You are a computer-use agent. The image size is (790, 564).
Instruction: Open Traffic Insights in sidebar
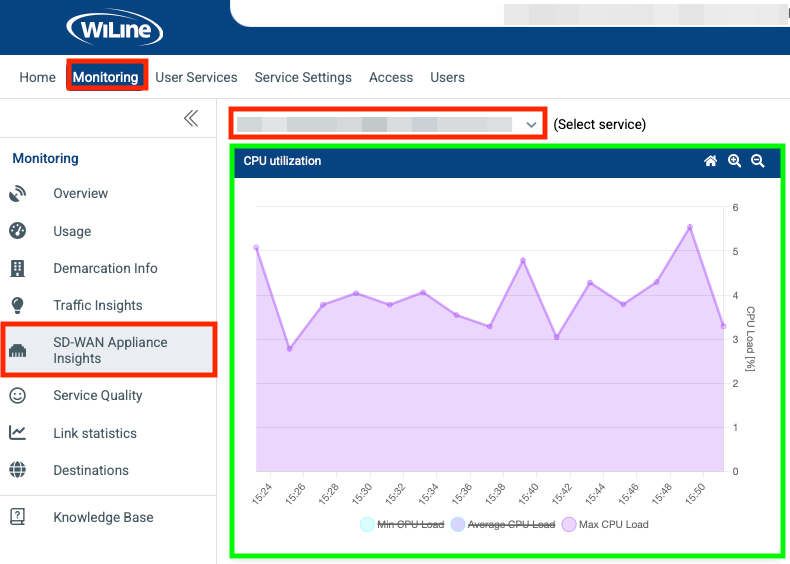click(x=98, y=305)
